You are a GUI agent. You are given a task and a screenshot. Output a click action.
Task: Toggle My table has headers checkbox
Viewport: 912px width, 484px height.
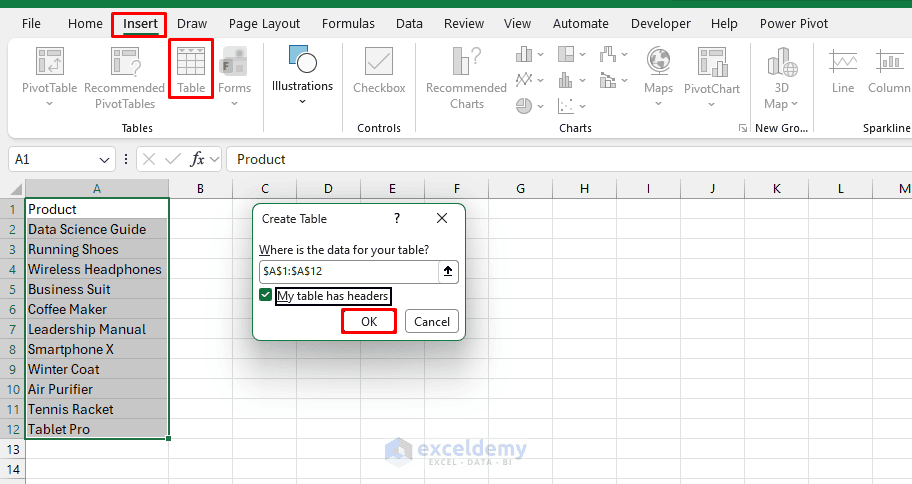point(266,295)
